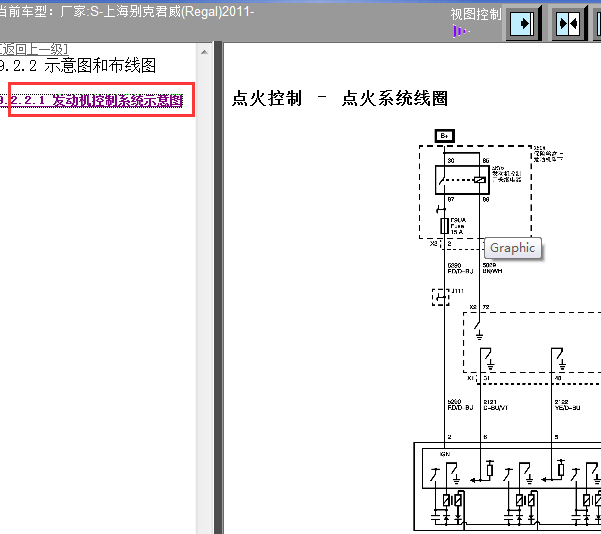
Task: Click the fuse 15A symbol in diagram
Action: coord(444,226)
